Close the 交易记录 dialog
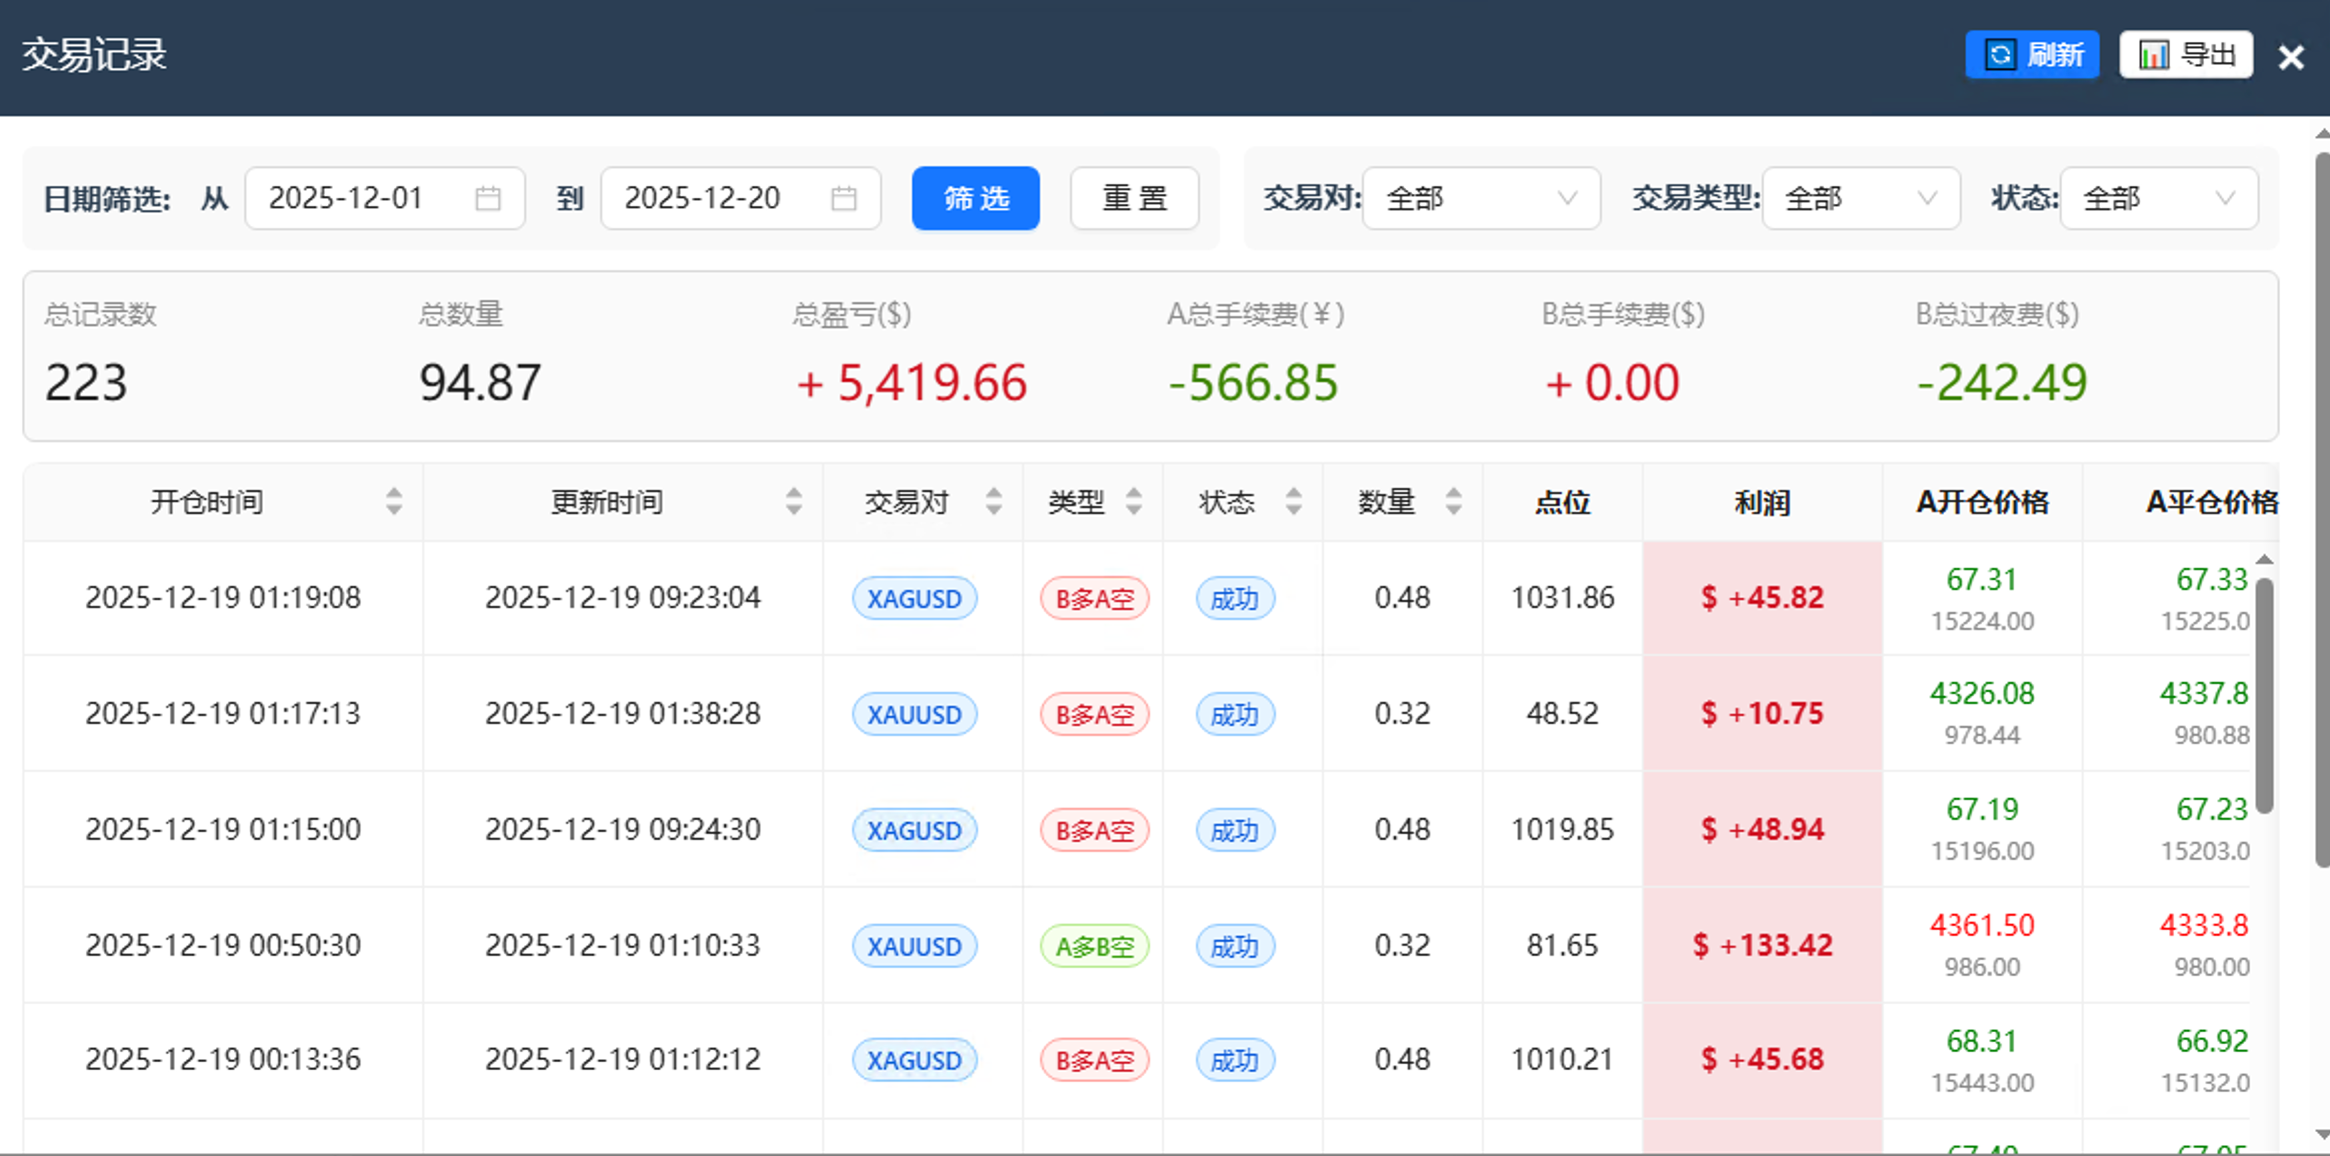The height and width of the screenshot is (1156, 2330). pyautogui.click(x=2291, y=57)
